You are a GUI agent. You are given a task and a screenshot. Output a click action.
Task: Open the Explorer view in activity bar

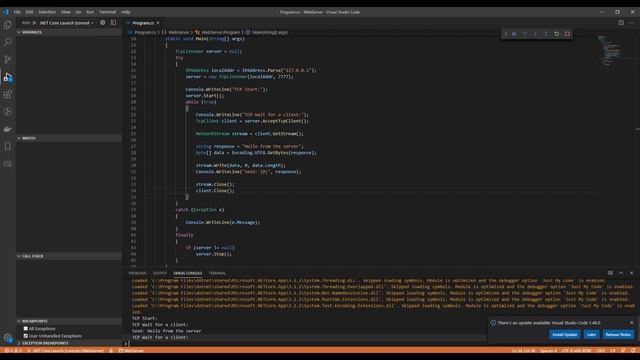tap(8, 25)
